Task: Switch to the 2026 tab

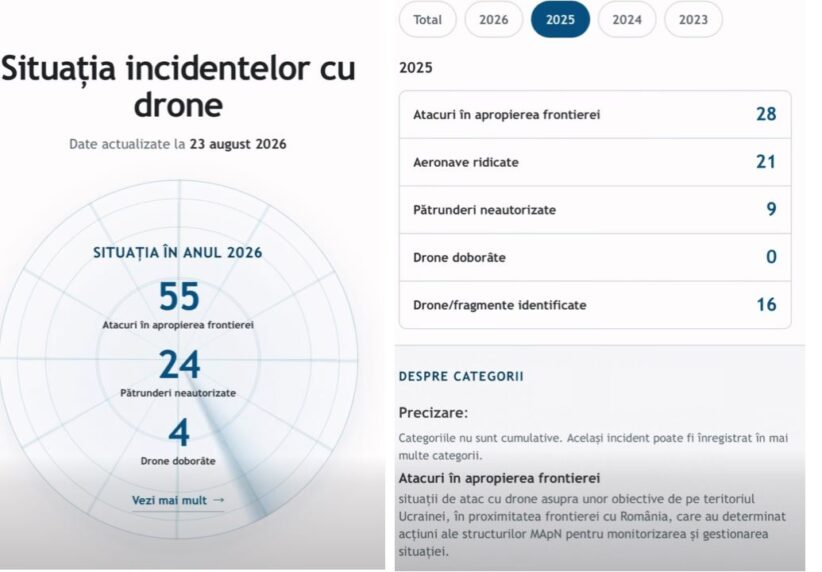Action: click(x=493, y=19)
